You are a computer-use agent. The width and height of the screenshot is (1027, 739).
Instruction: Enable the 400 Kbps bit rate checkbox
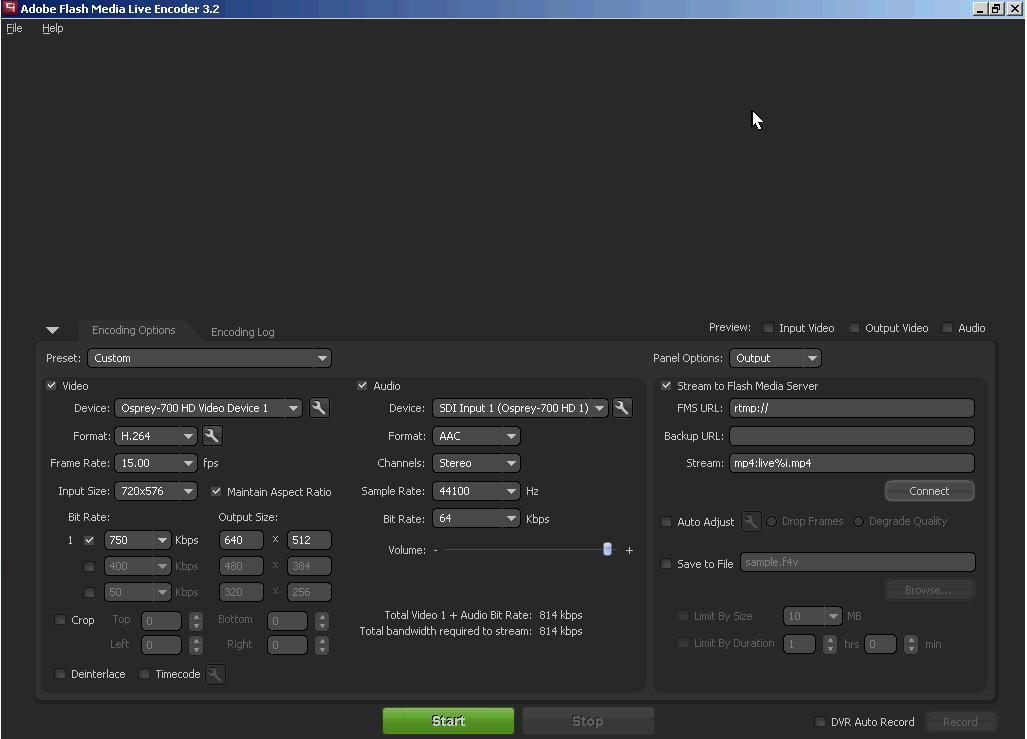[x=89, y=566]
